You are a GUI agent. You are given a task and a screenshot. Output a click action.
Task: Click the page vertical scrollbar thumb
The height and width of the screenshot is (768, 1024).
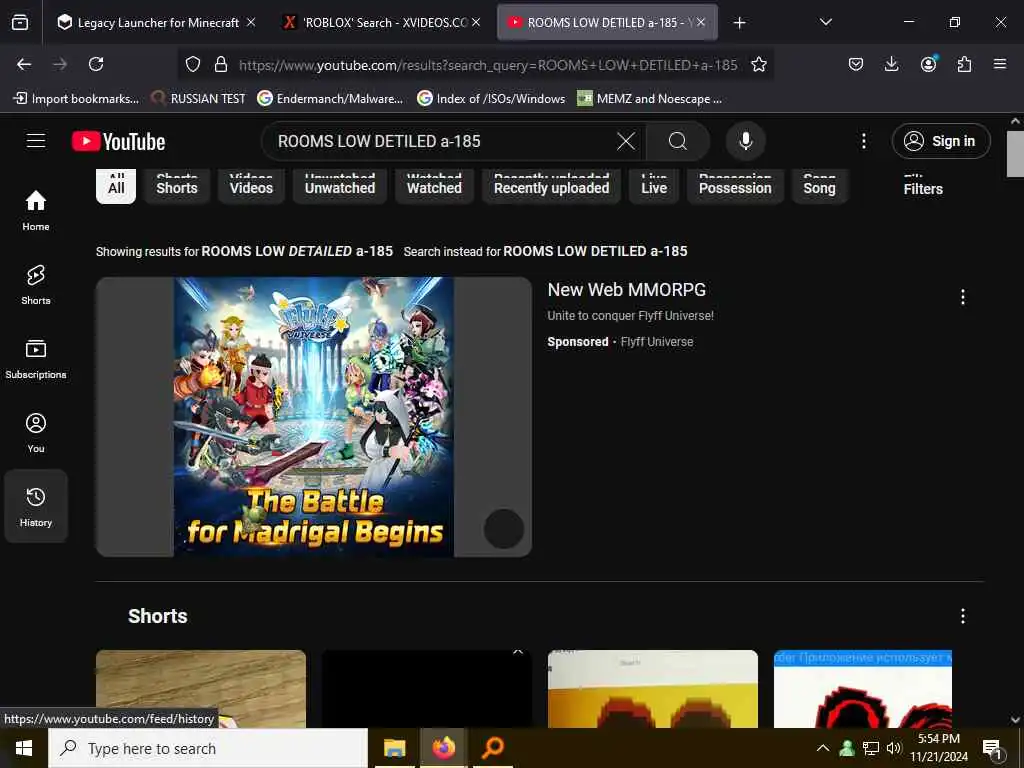click(1015, 153)
